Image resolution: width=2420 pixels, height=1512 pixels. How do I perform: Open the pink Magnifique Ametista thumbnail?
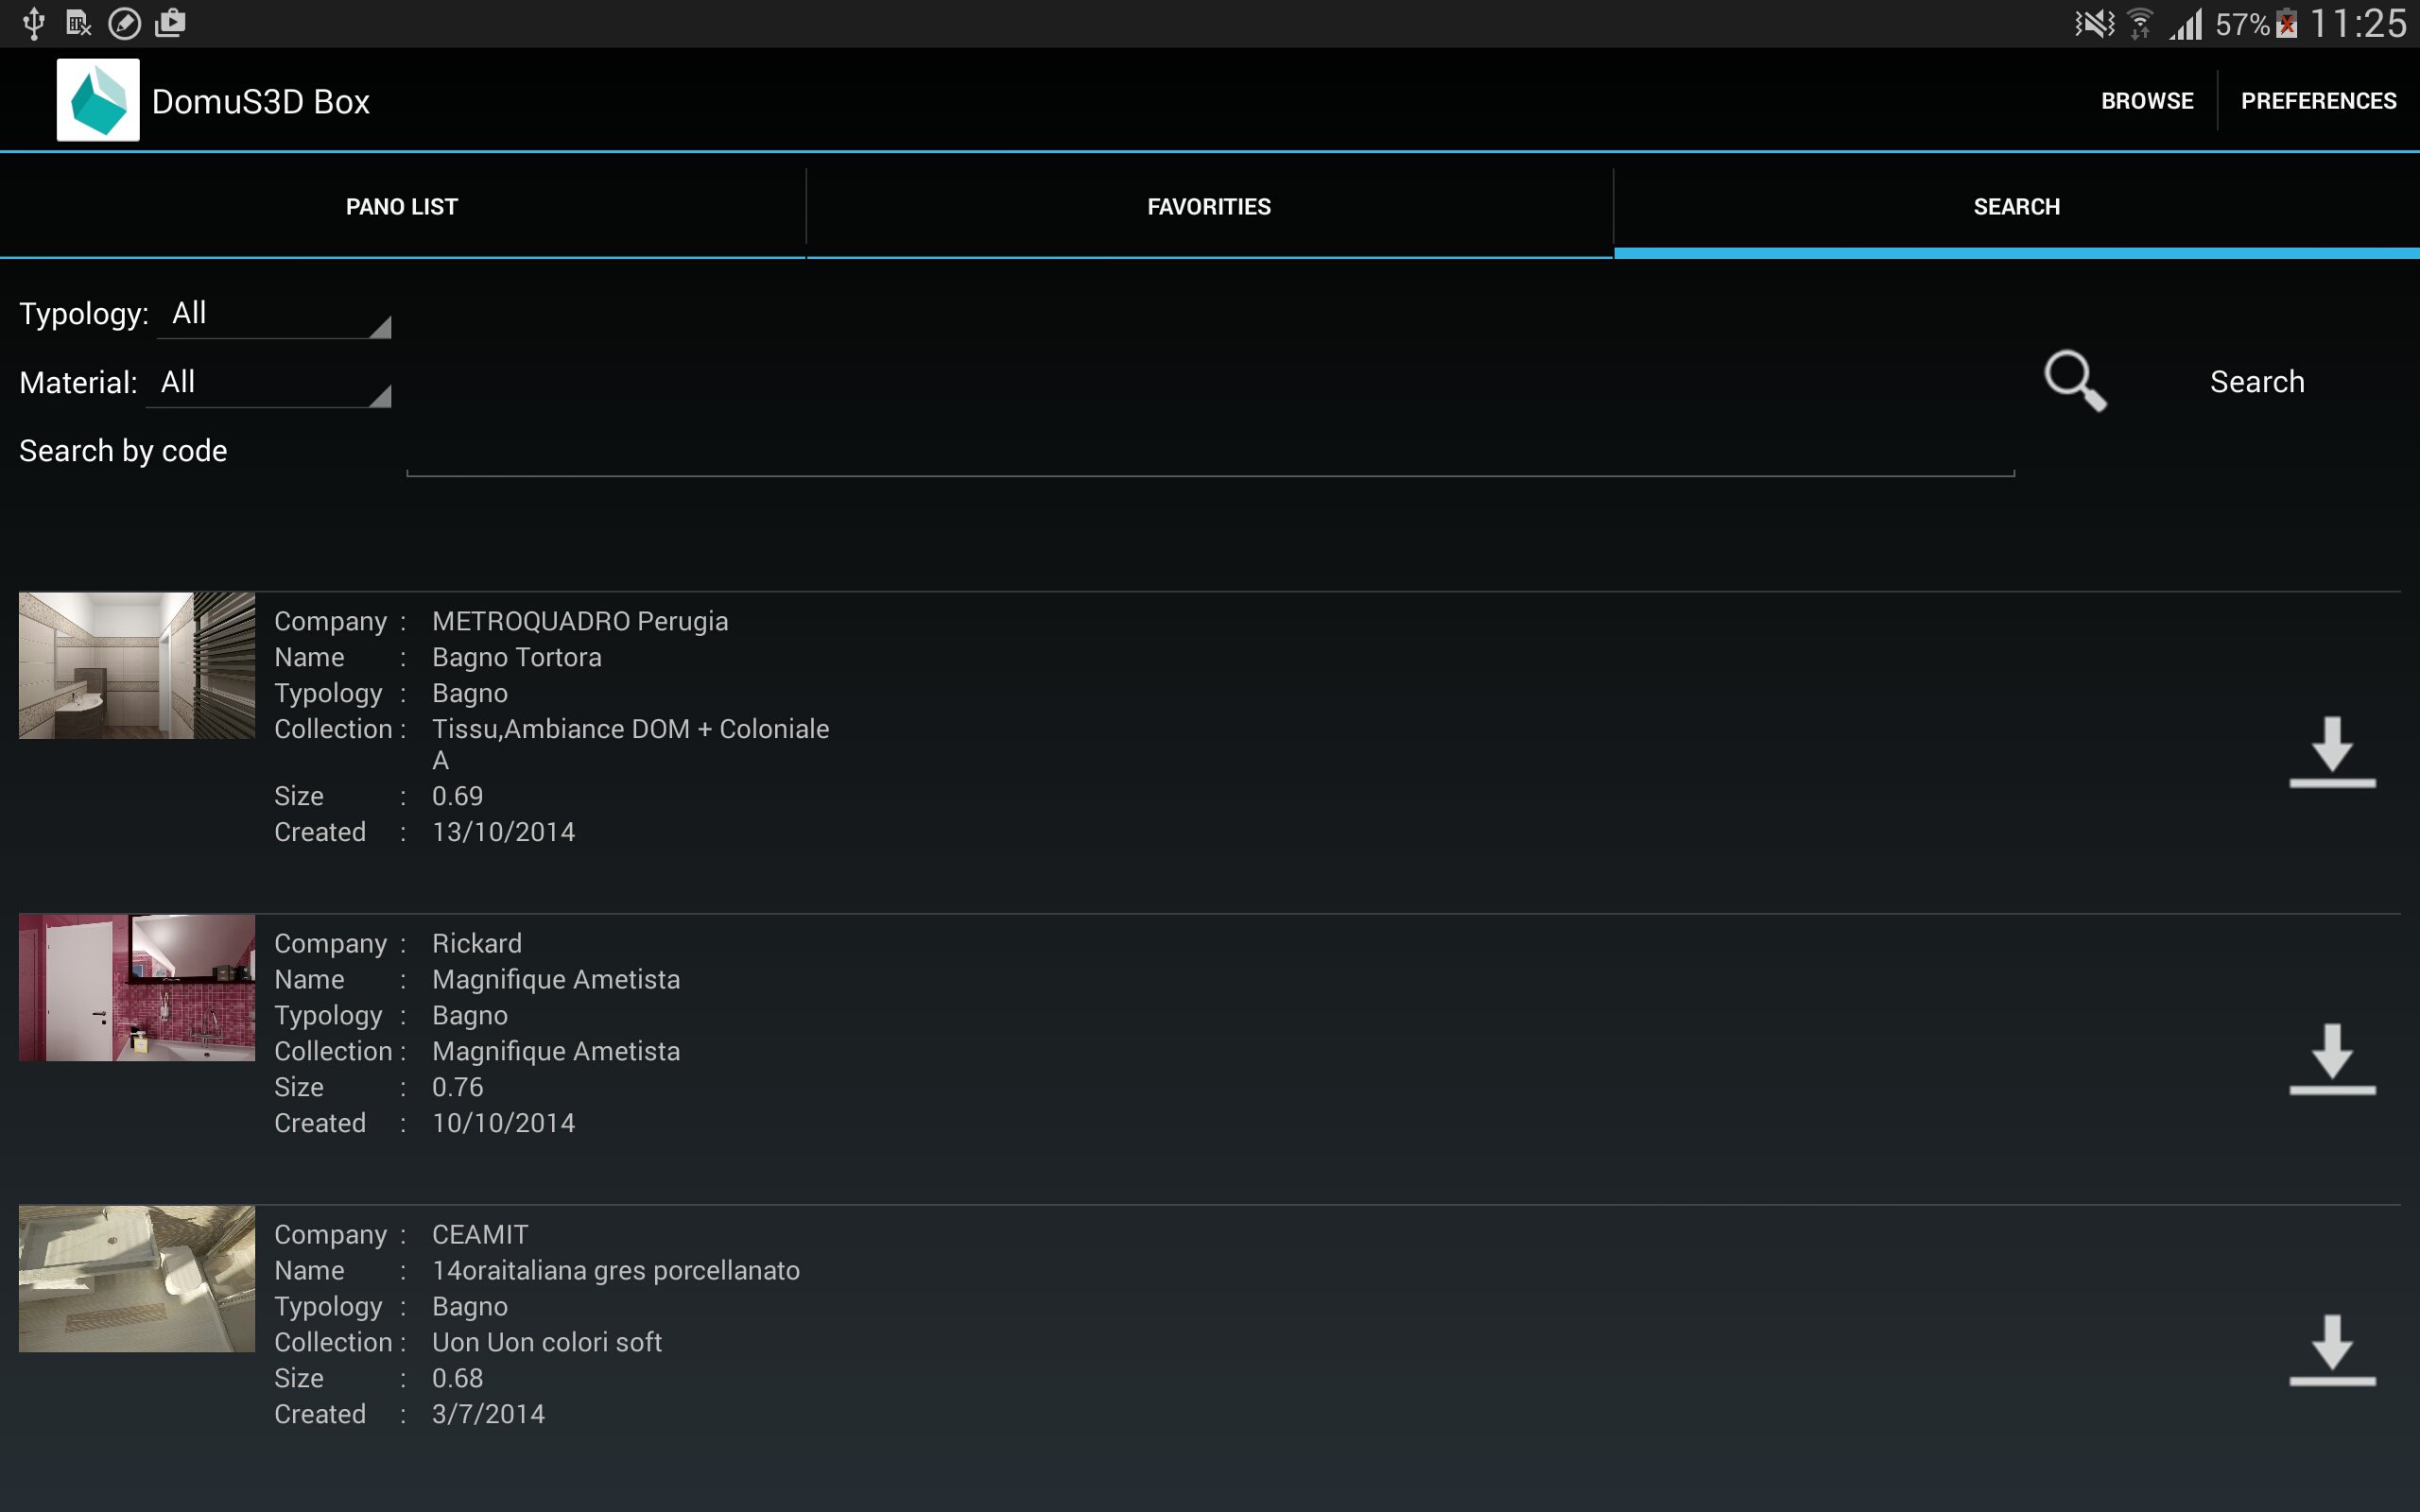[137, 988]
